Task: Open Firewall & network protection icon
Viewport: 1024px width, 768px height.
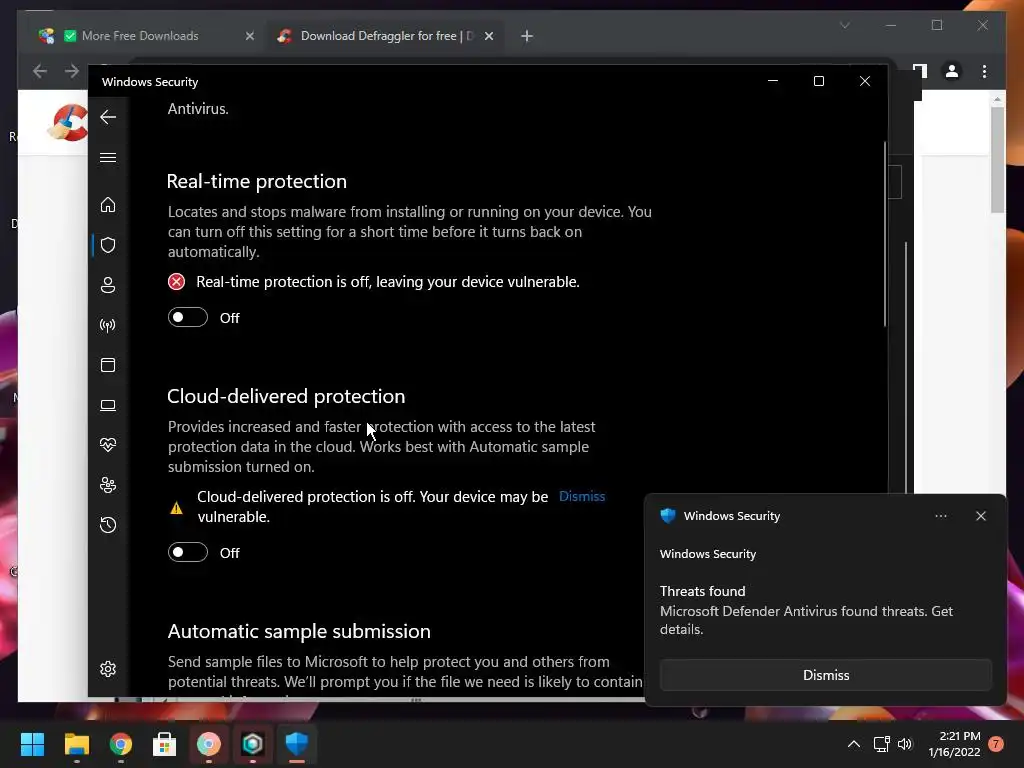Action: pyautogui.click(x=108, y=325)
